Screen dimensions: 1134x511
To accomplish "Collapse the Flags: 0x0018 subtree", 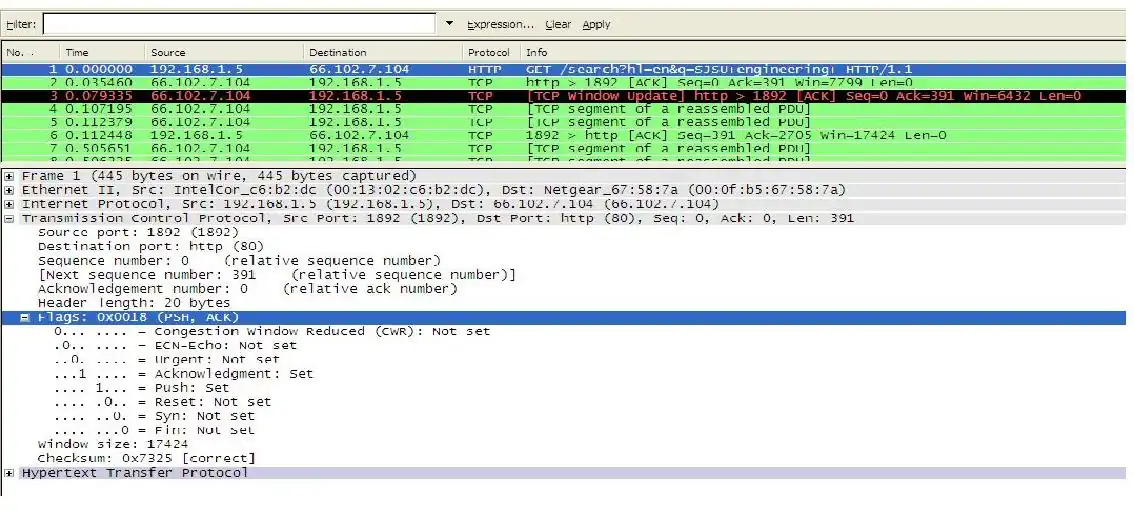I will click(26, 317).
